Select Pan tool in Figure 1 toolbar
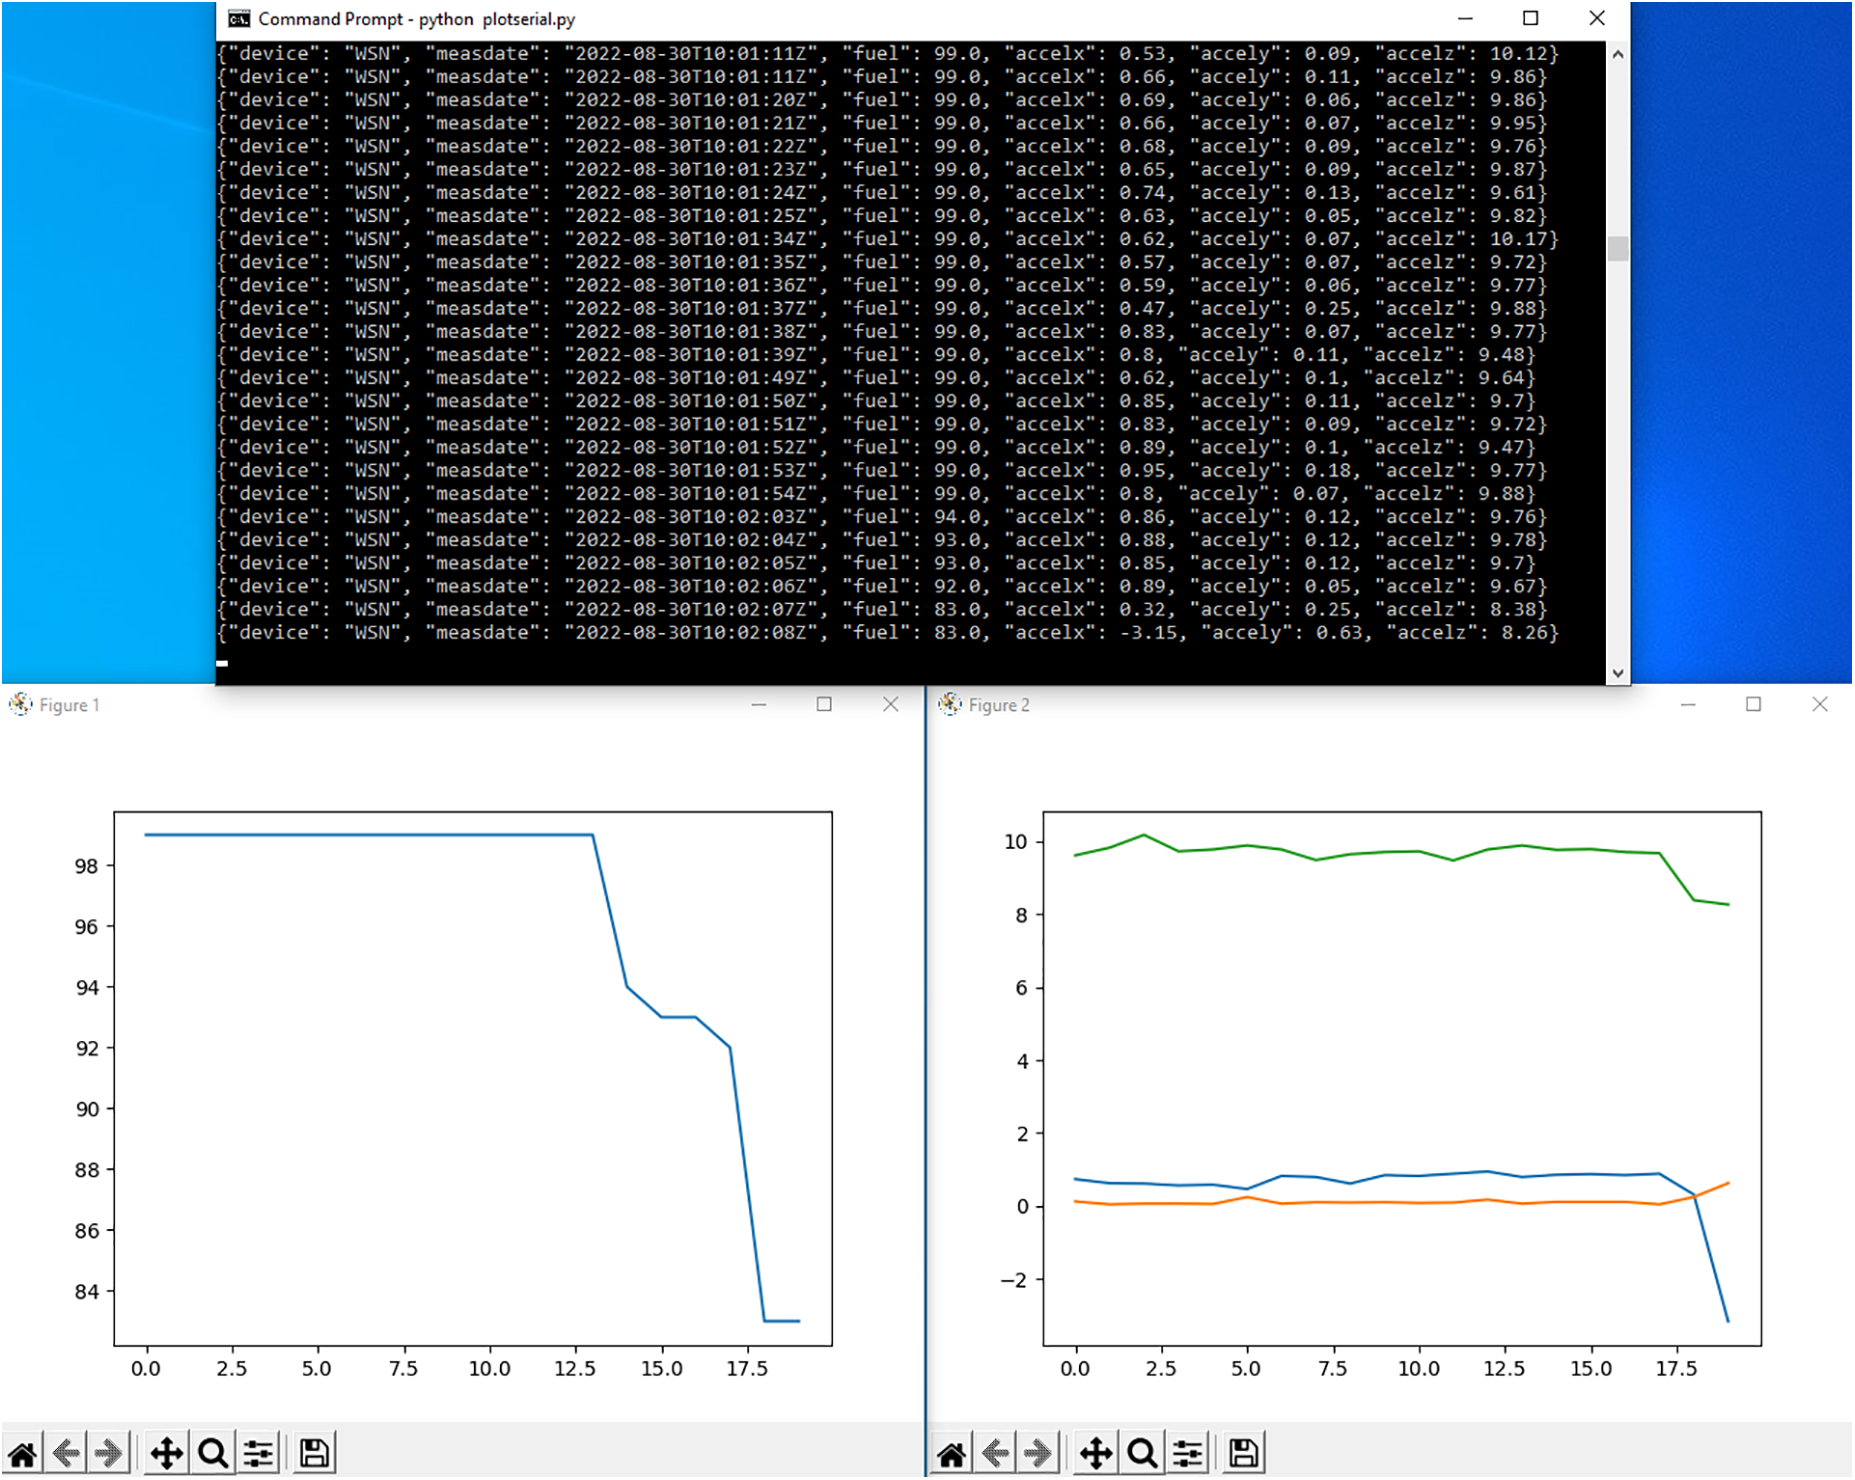 [x=166, y=1453]
